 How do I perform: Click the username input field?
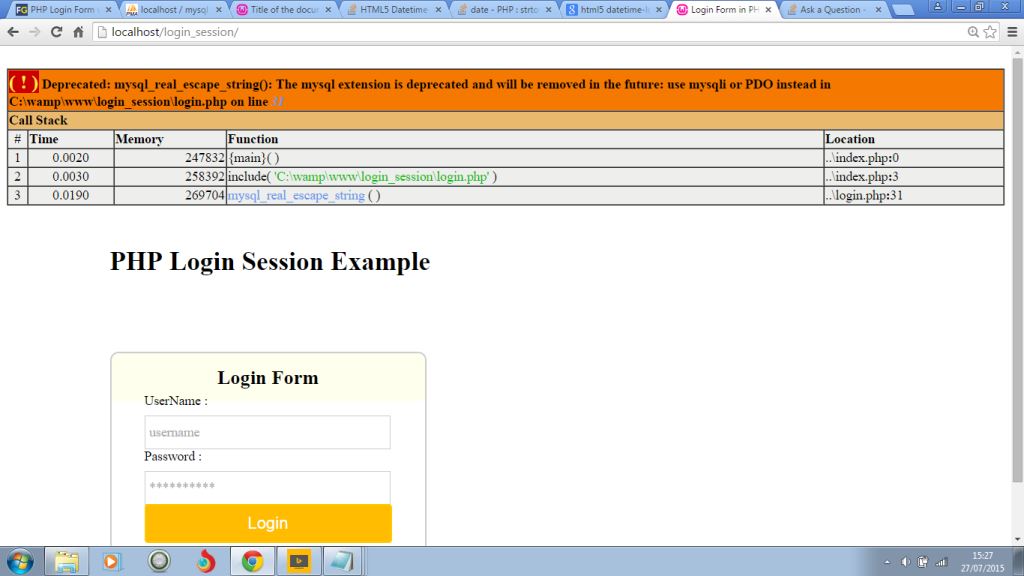point(267,431)
